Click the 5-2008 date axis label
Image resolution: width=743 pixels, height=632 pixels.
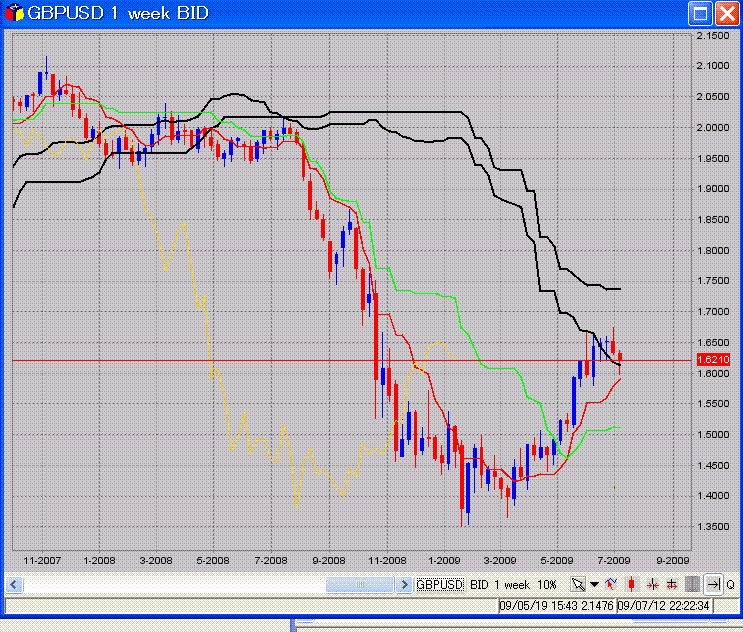tap(213, 560)
